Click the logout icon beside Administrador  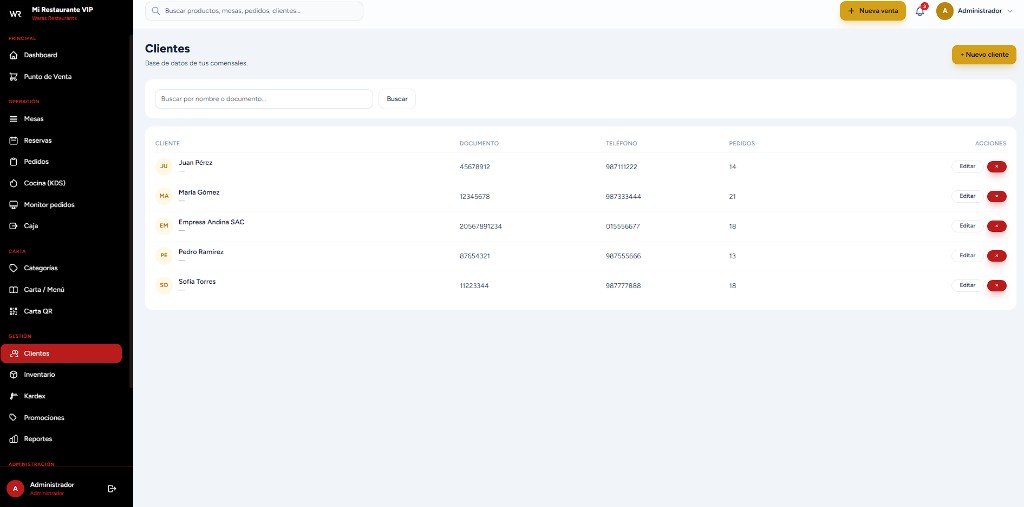tap(112, 488)
